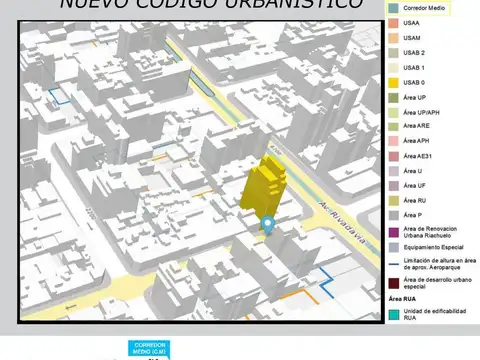Click the Área UP/APH legend swatch

pos(394,112)
